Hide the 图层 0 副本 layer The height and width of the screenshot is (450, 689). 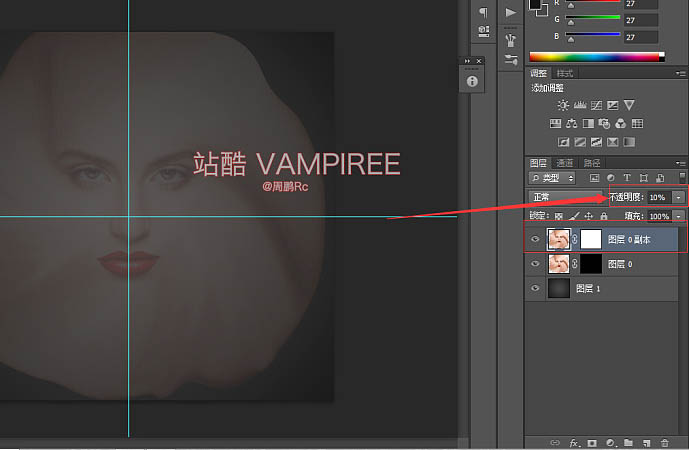535,239
